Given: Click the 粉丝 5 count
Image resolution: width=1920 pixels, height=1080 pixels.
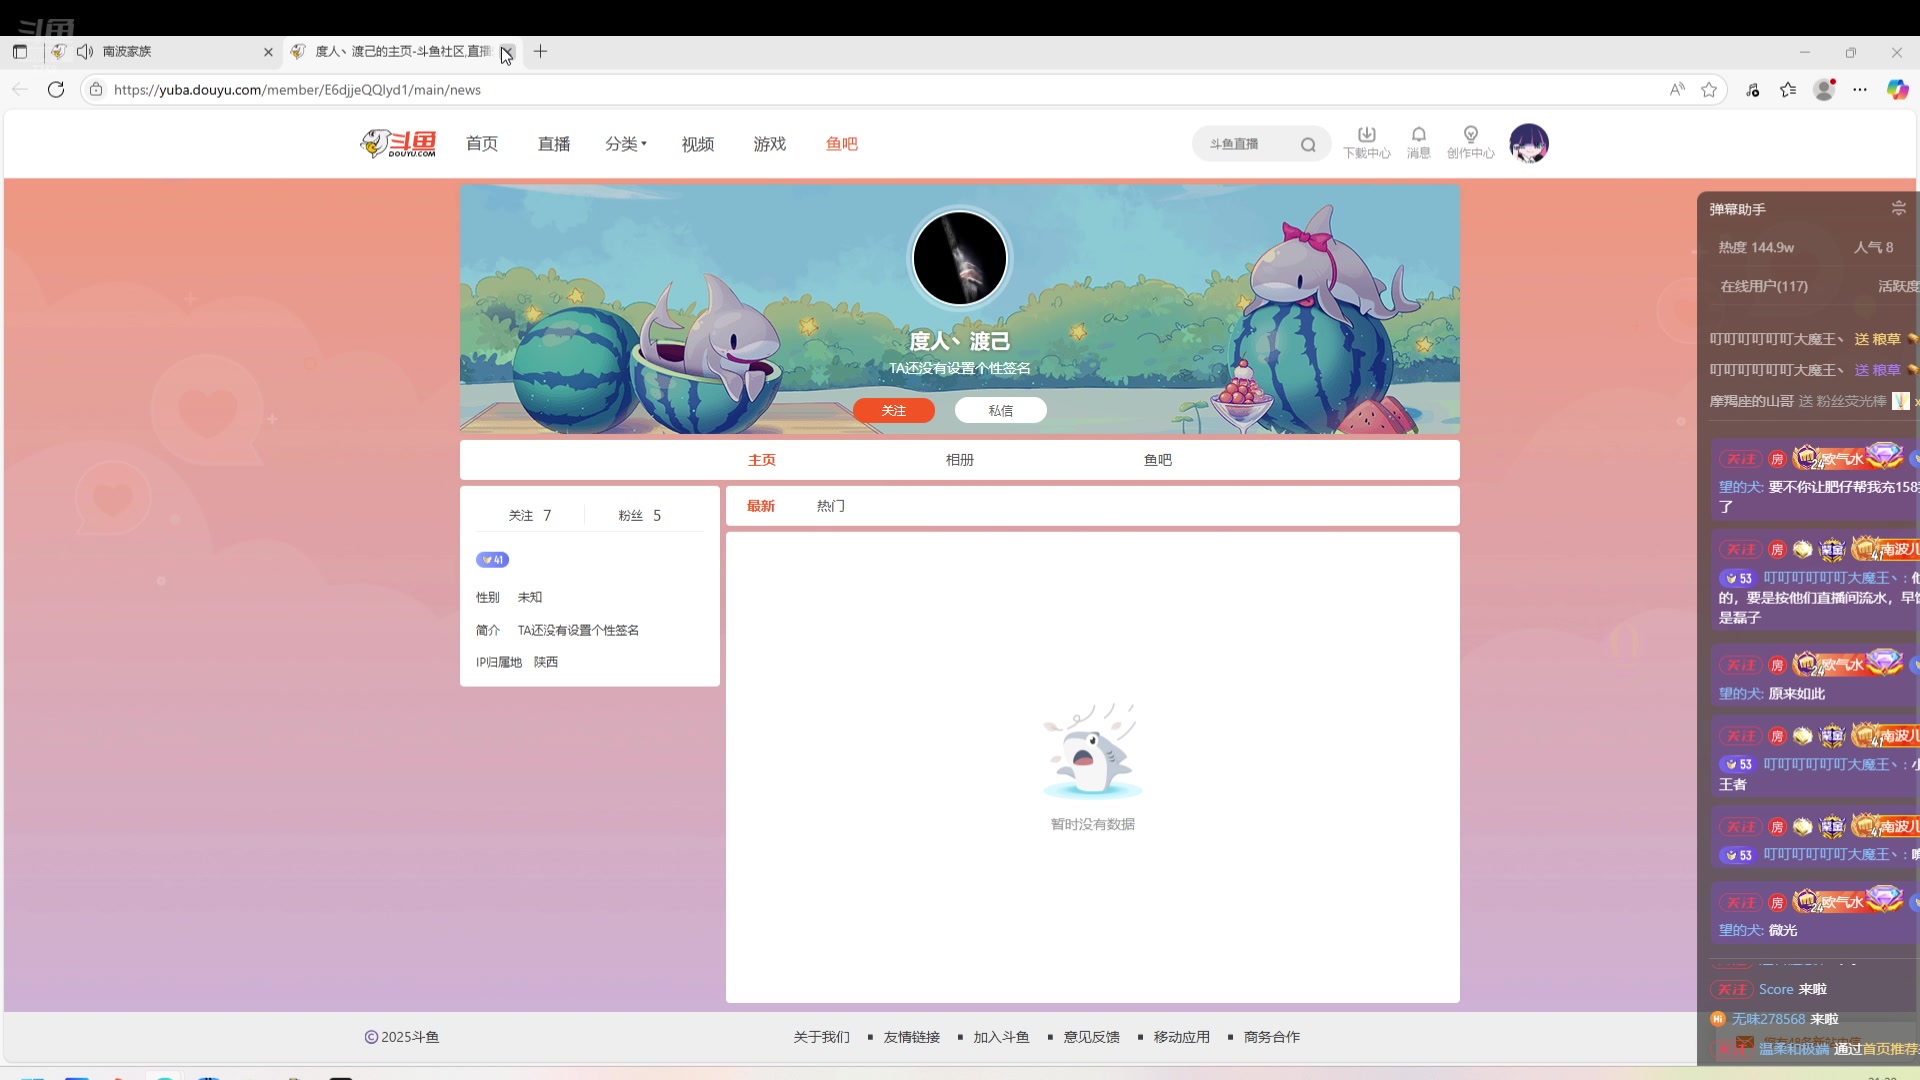Looking at the screenshot, I should 640,515.
